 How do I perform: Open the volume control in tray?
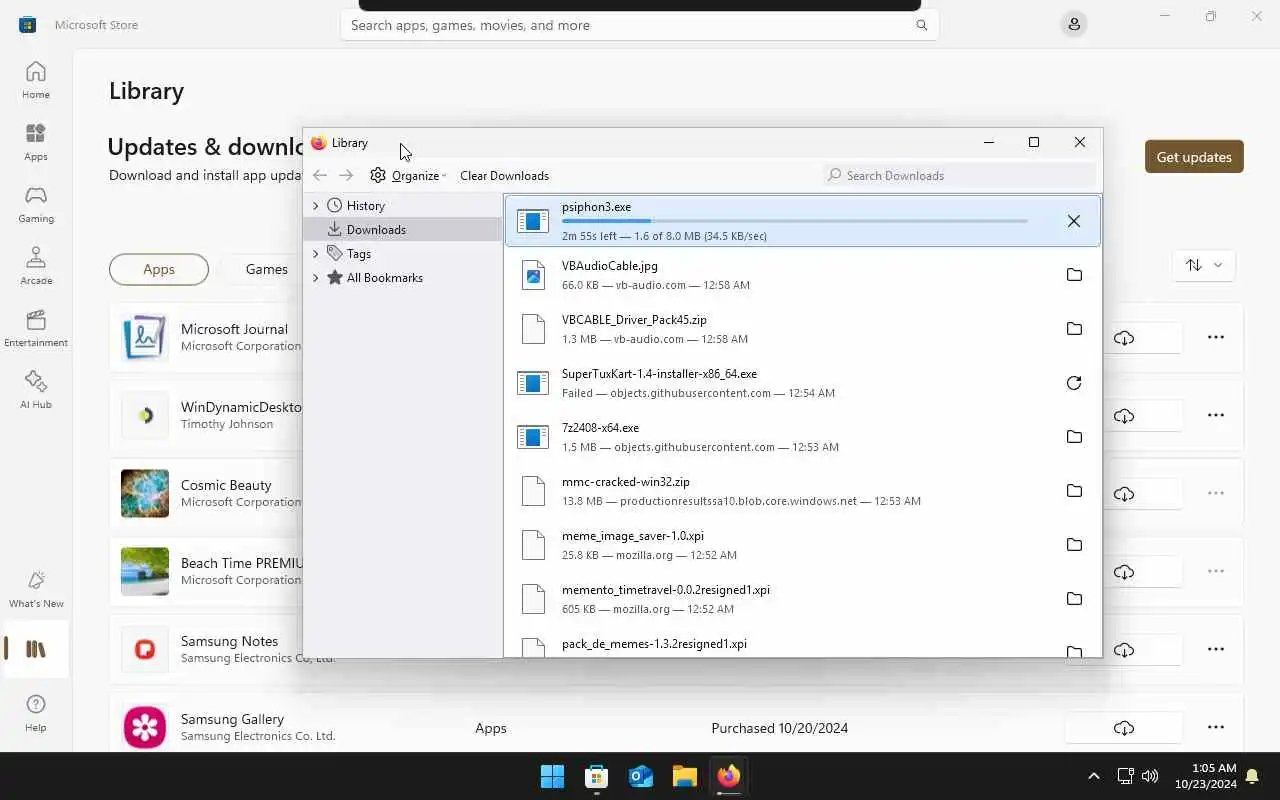[1150, 776]
